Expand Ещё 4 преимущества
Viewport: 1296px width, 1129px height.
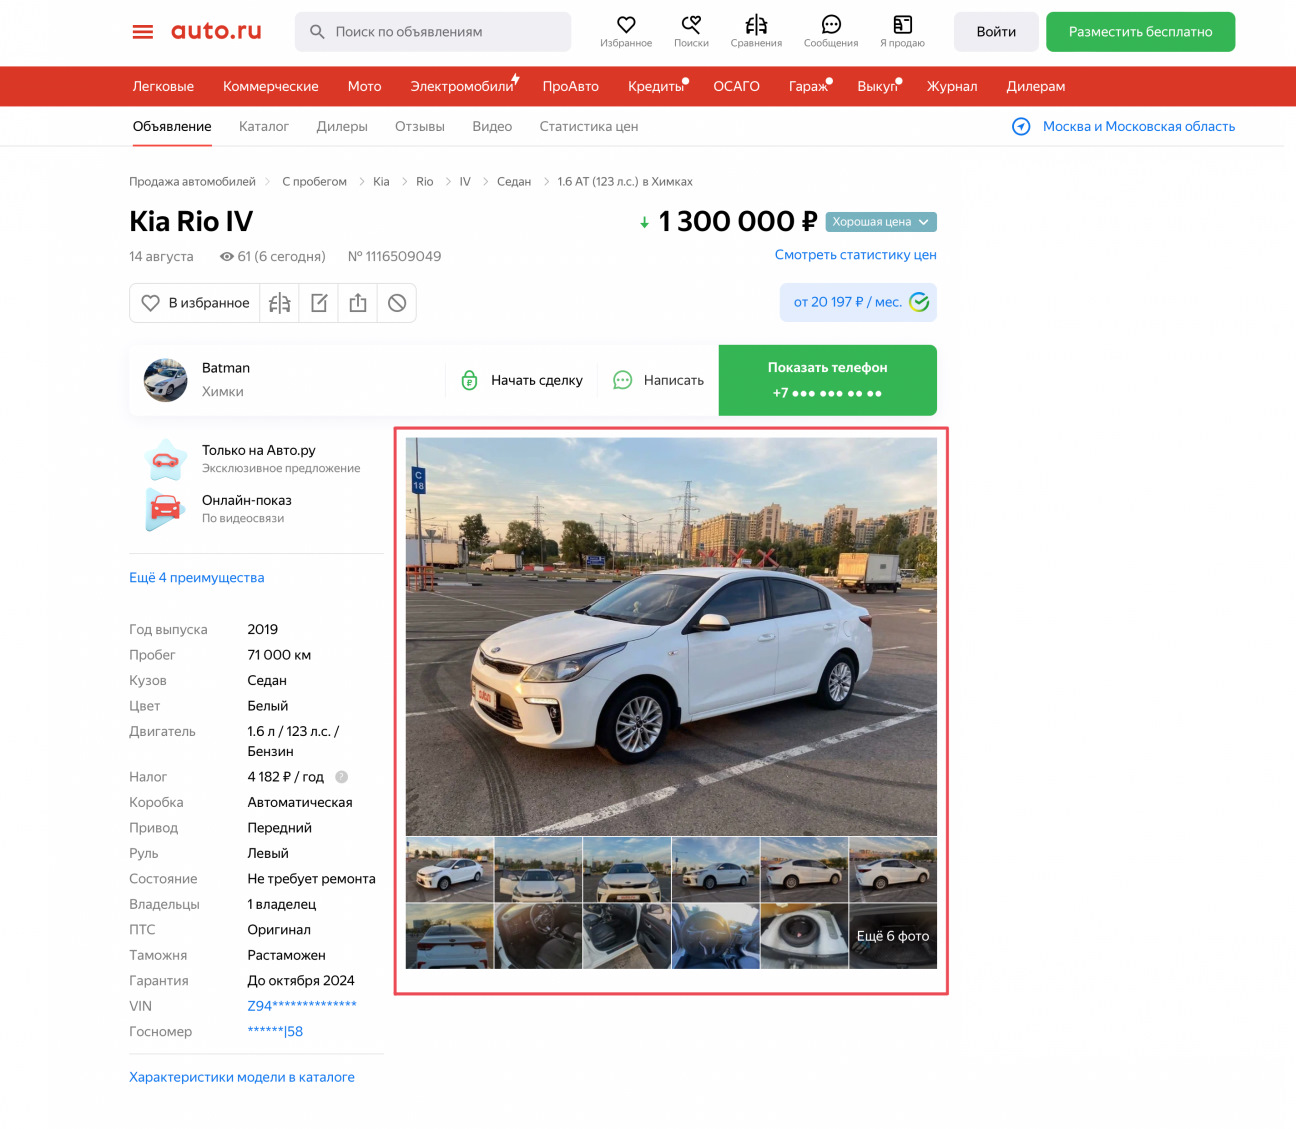click(x=197, y=578)
